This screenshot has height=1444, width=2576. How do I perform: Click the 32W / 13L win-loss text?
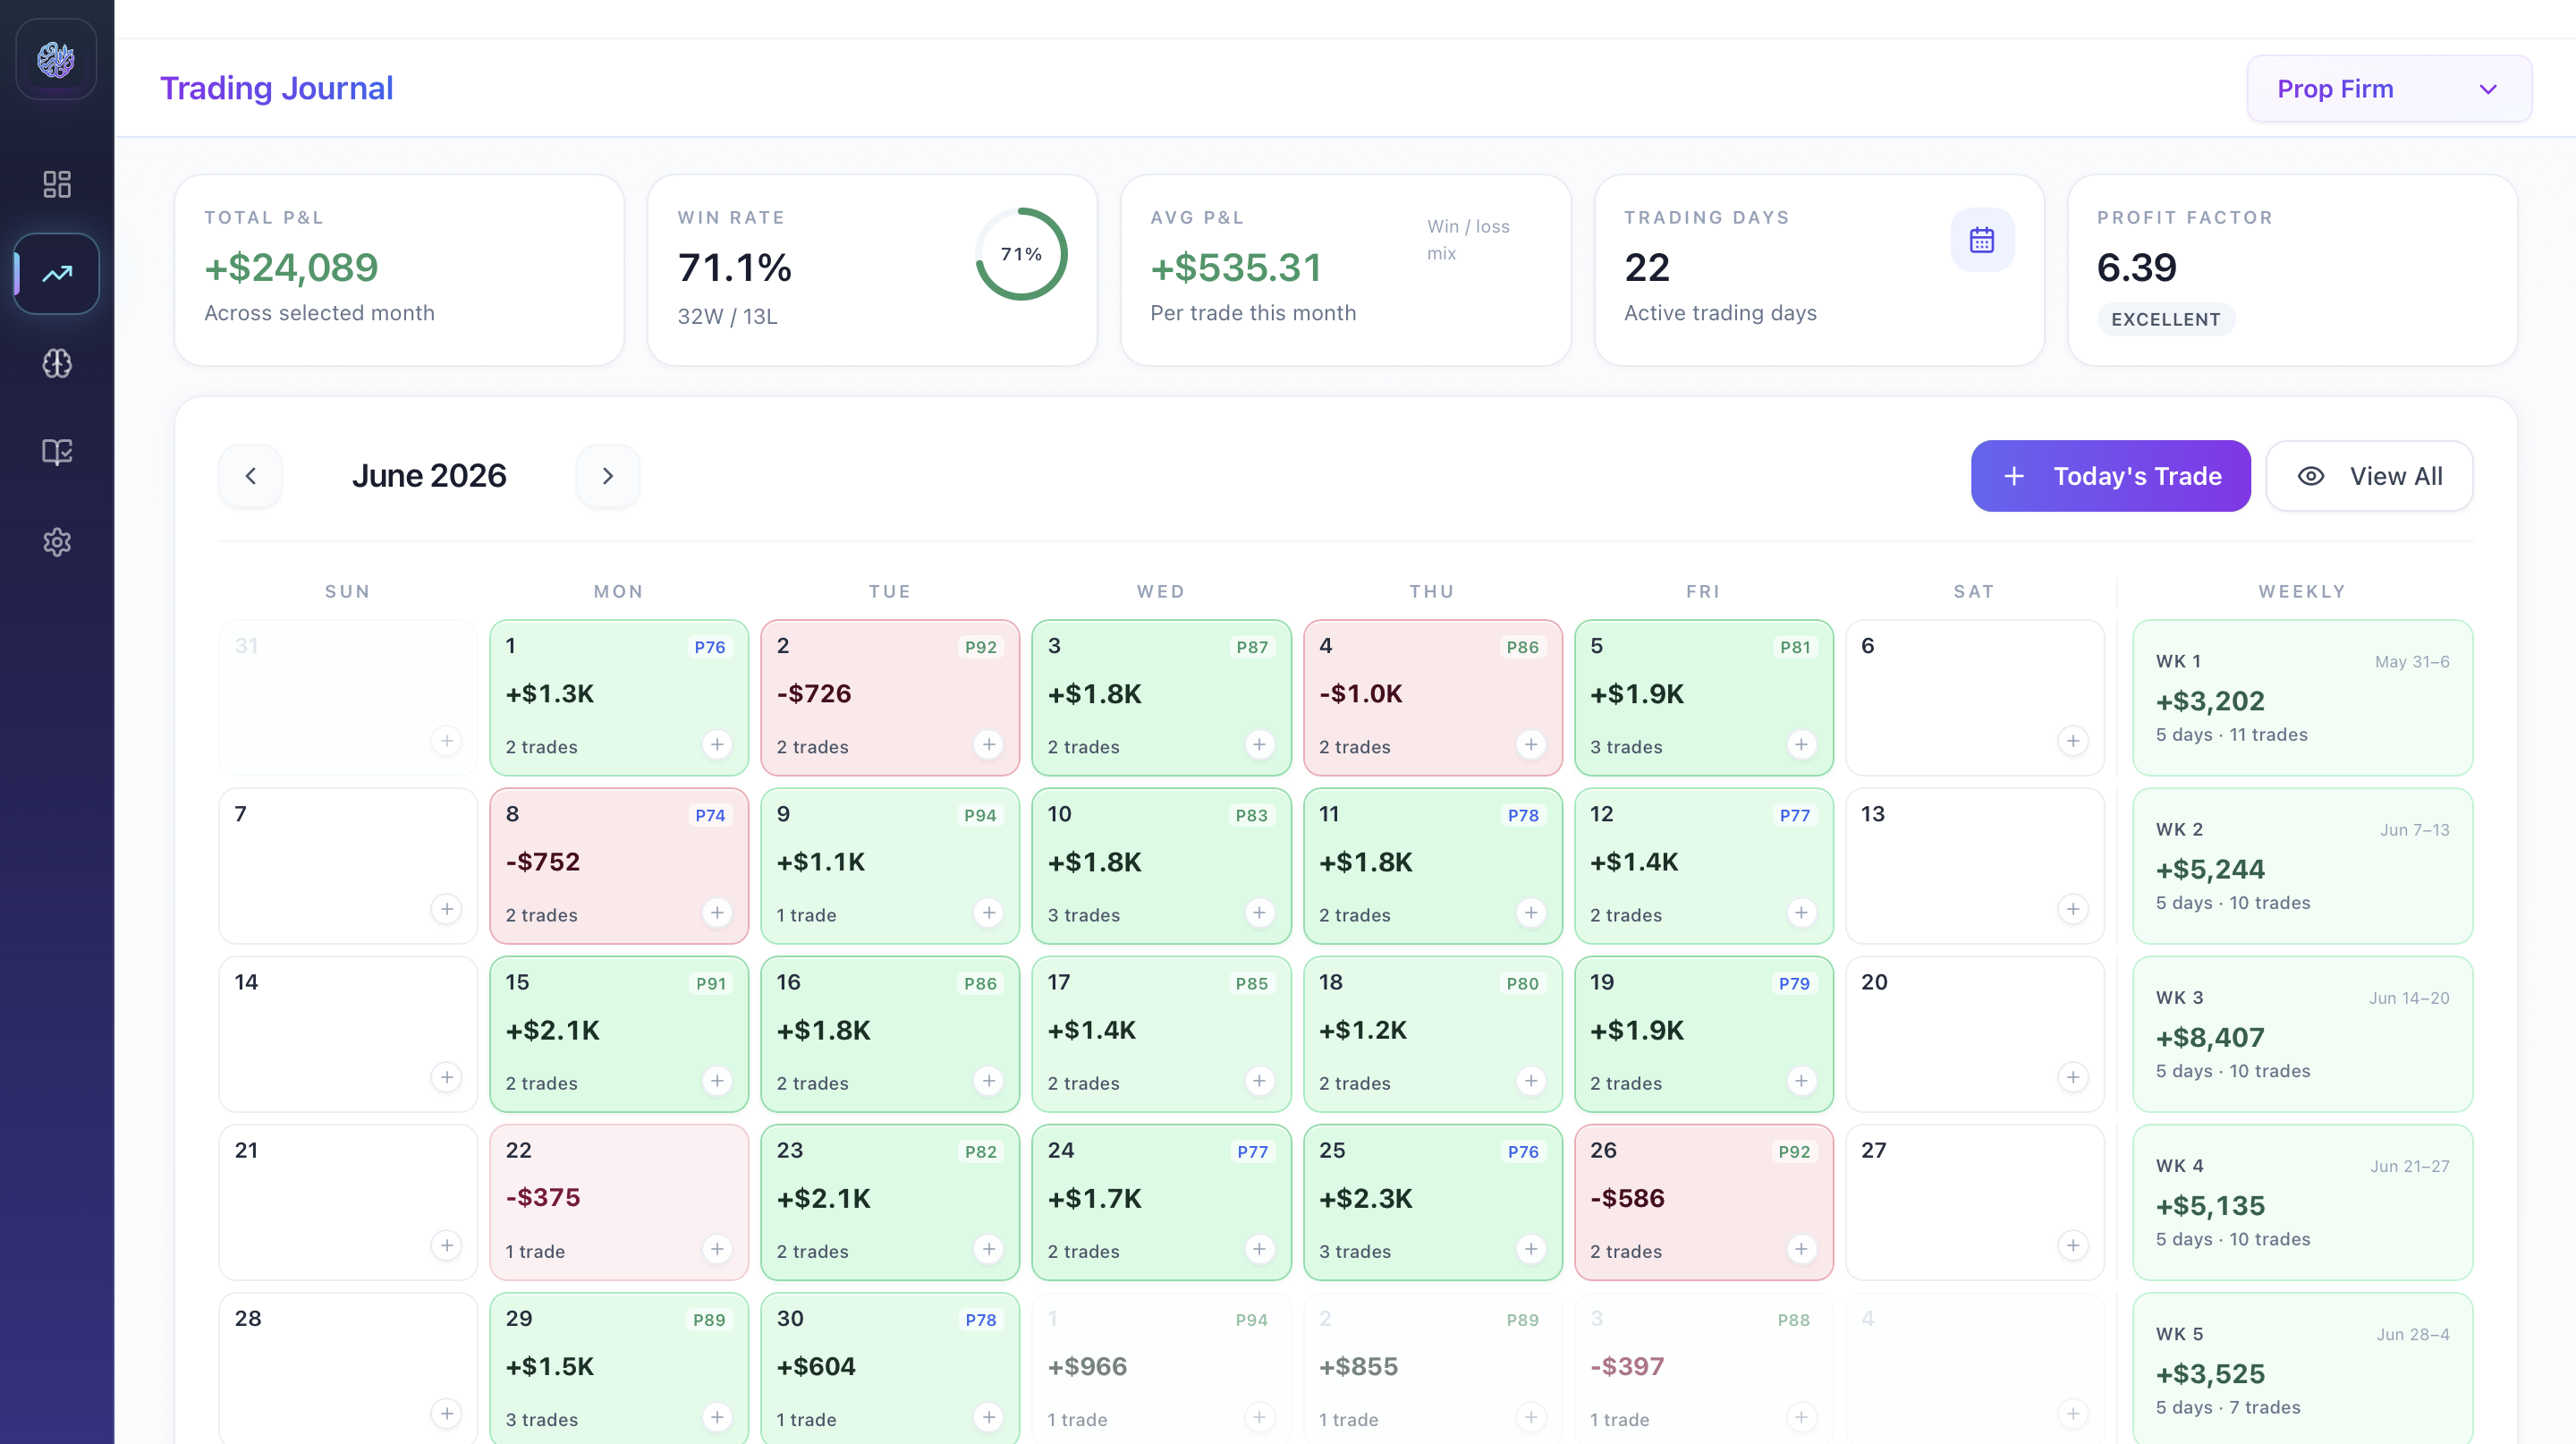click(x=727, y=316)
